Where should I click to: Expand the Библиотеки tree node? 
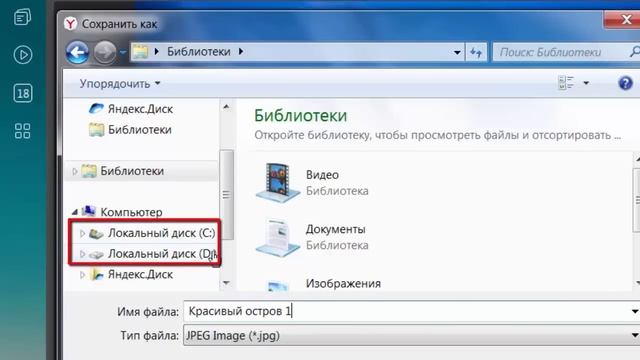(x=75, y=171)
